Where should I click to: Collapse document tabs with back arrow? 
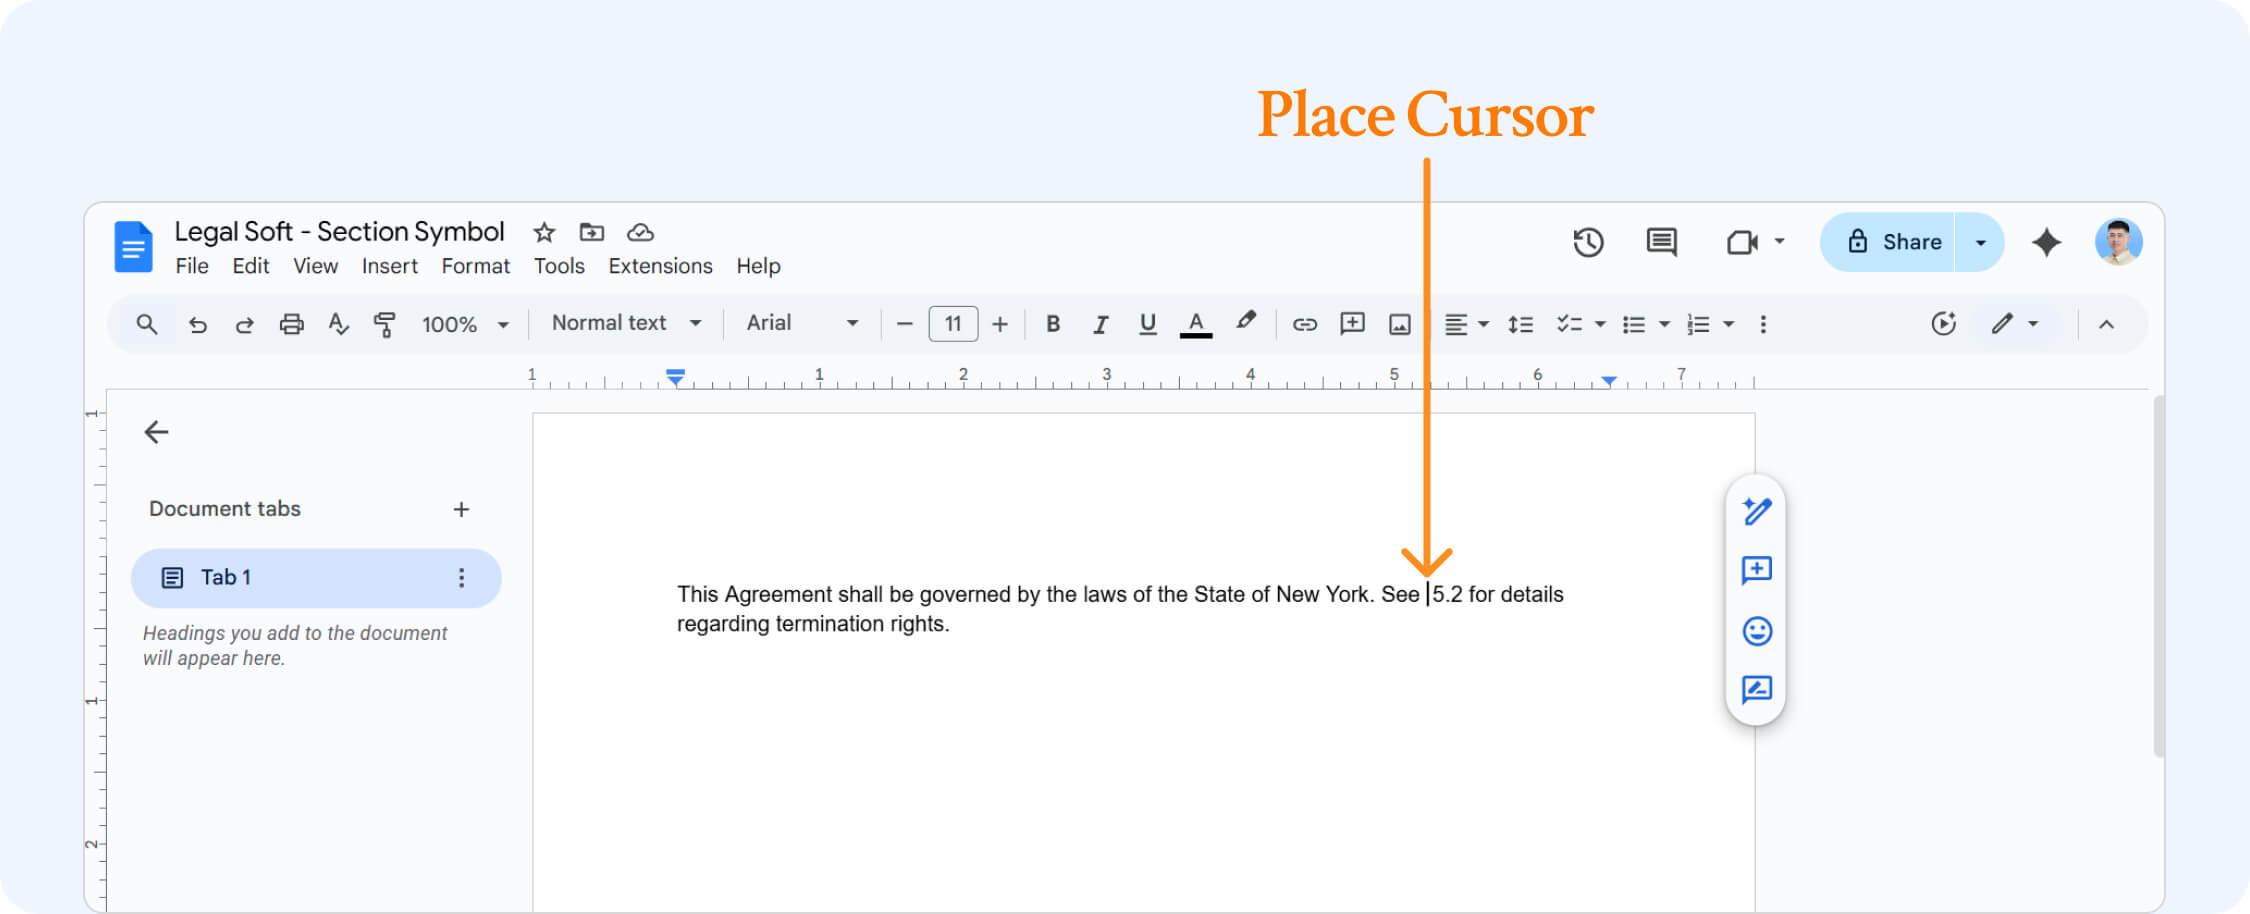pyautogui.click(x=156, y=432)
